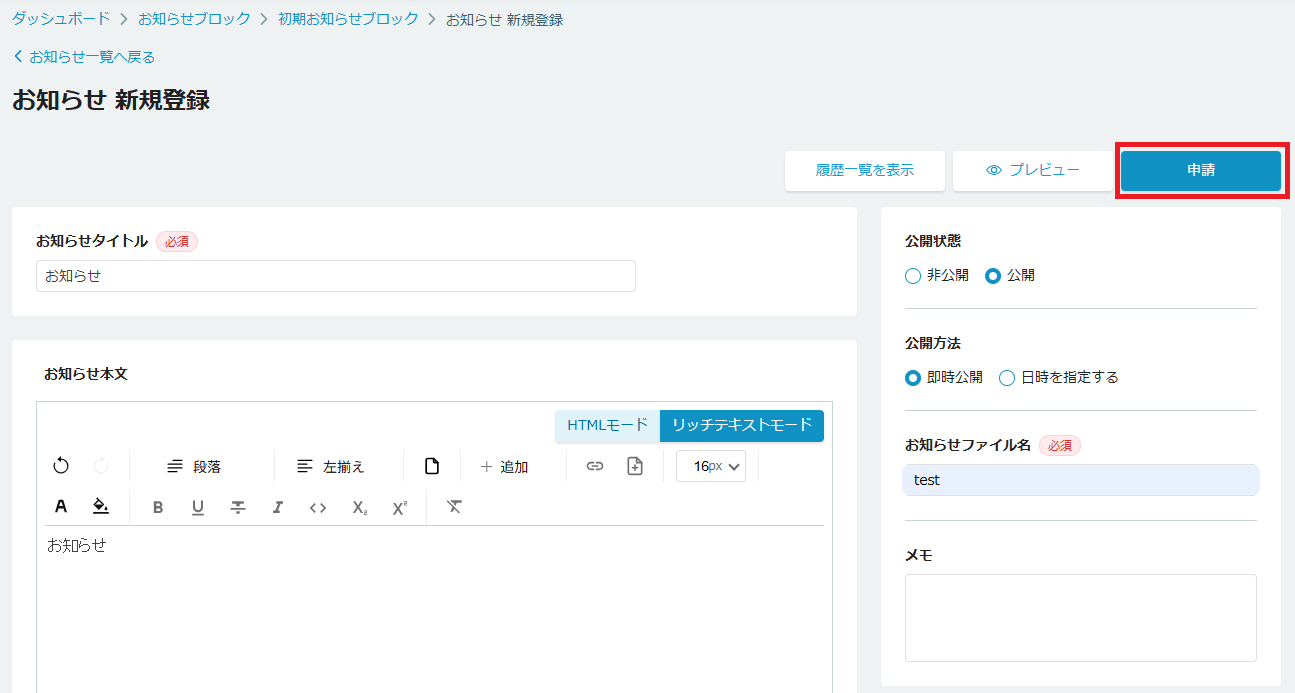
Task: Click the clear formatting icon
Action: [454, 507]
